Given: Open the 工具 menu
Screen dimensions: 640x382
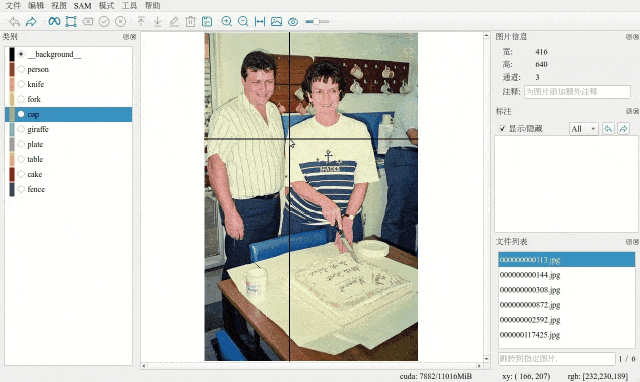Looking at the screenshot, I should (x=129, y=6).
